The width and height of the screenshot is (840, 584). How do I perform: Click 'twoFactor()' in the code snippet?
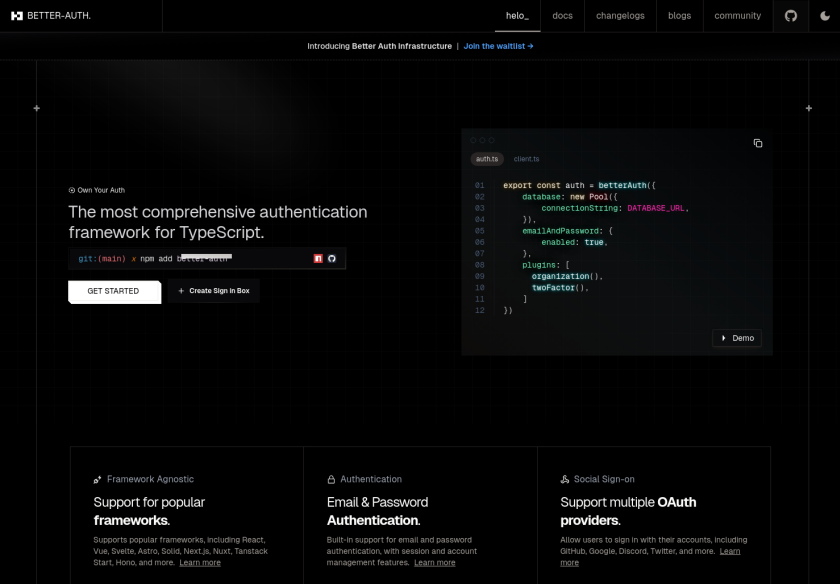pos(560,288)
